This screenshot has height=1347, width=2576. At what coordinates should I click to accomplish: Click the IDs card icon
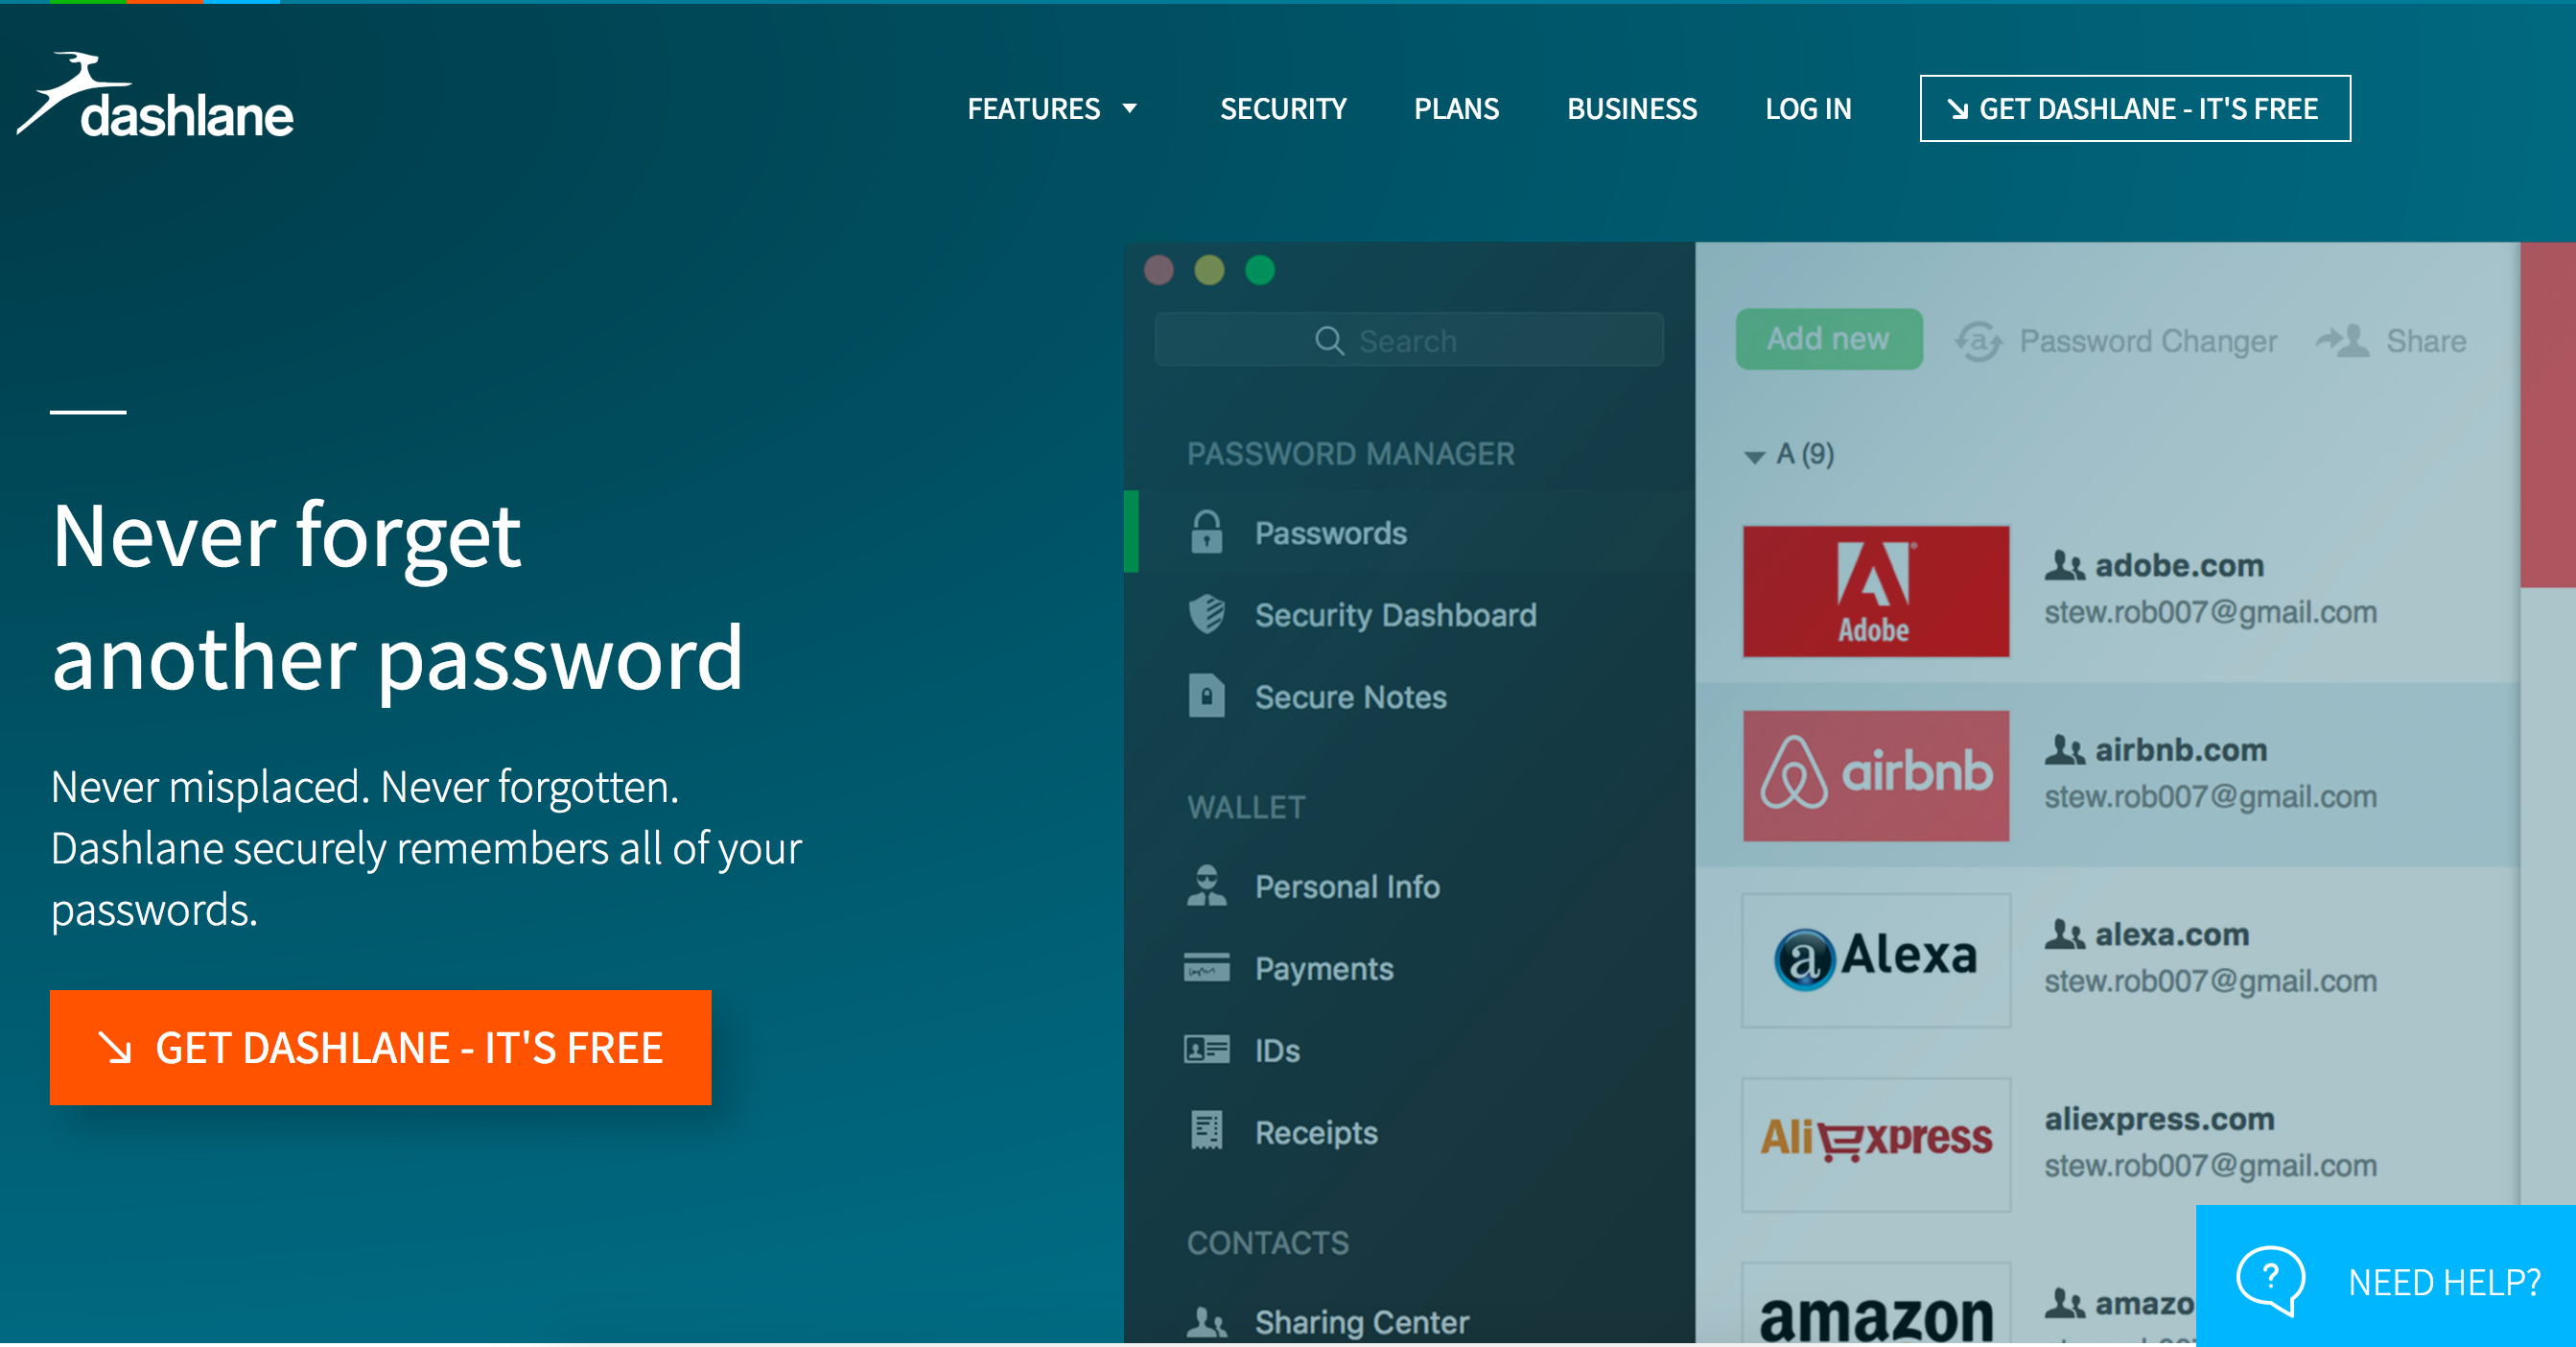pyautogui.click(x=1206, y=1050)
